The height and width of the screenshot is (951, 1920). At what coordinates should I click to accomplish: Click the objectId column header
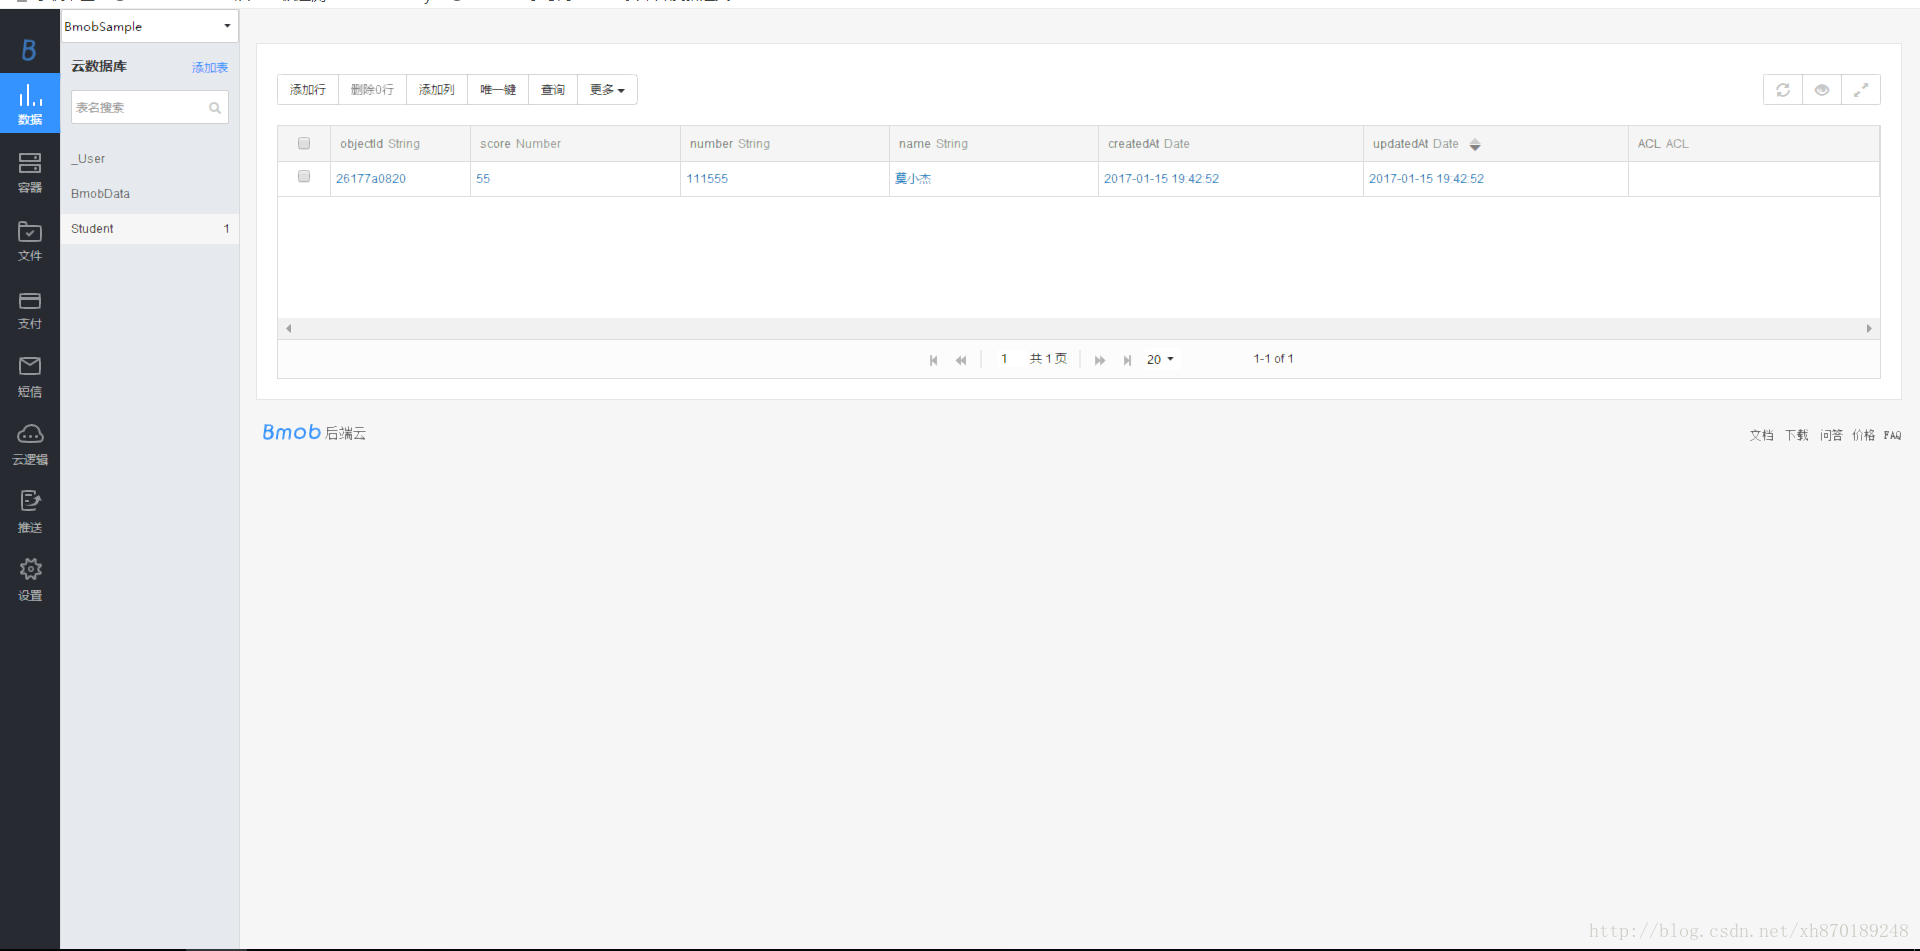click(x=400, y=144)
